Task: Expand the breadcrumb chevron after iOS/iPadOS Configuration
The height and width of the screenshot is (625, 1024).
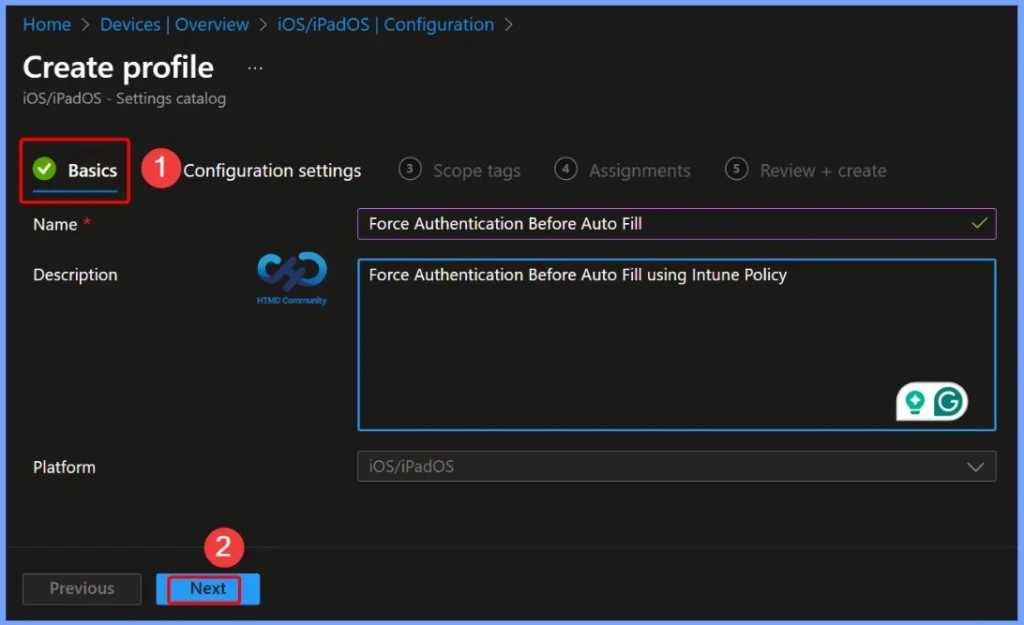Action: pyautogui.click(x=509, y=24)
